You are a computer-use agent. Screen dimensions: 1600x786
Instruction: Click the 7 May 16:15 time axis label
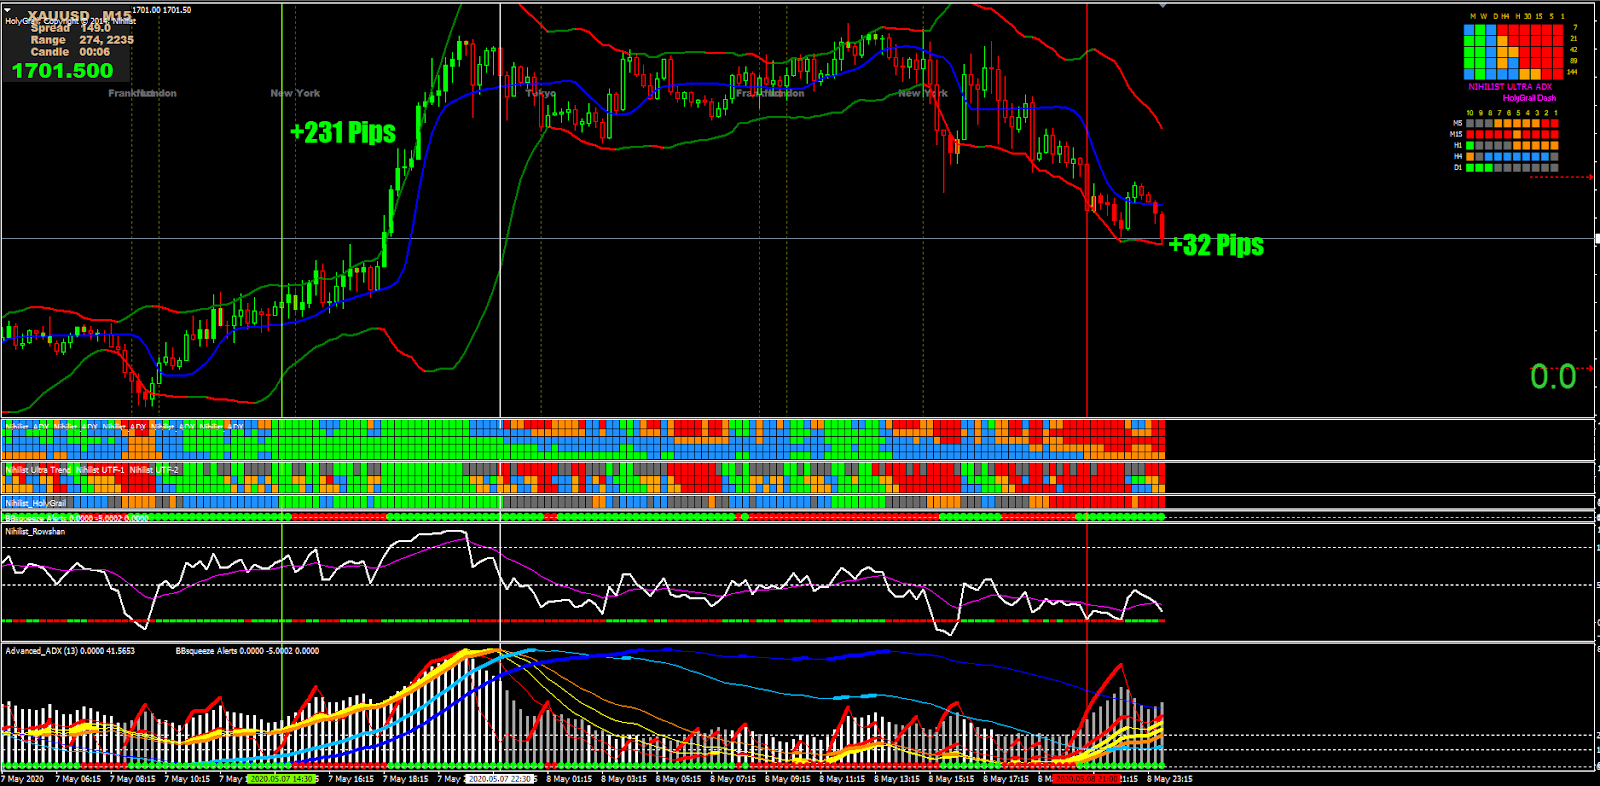coord(351,779)
